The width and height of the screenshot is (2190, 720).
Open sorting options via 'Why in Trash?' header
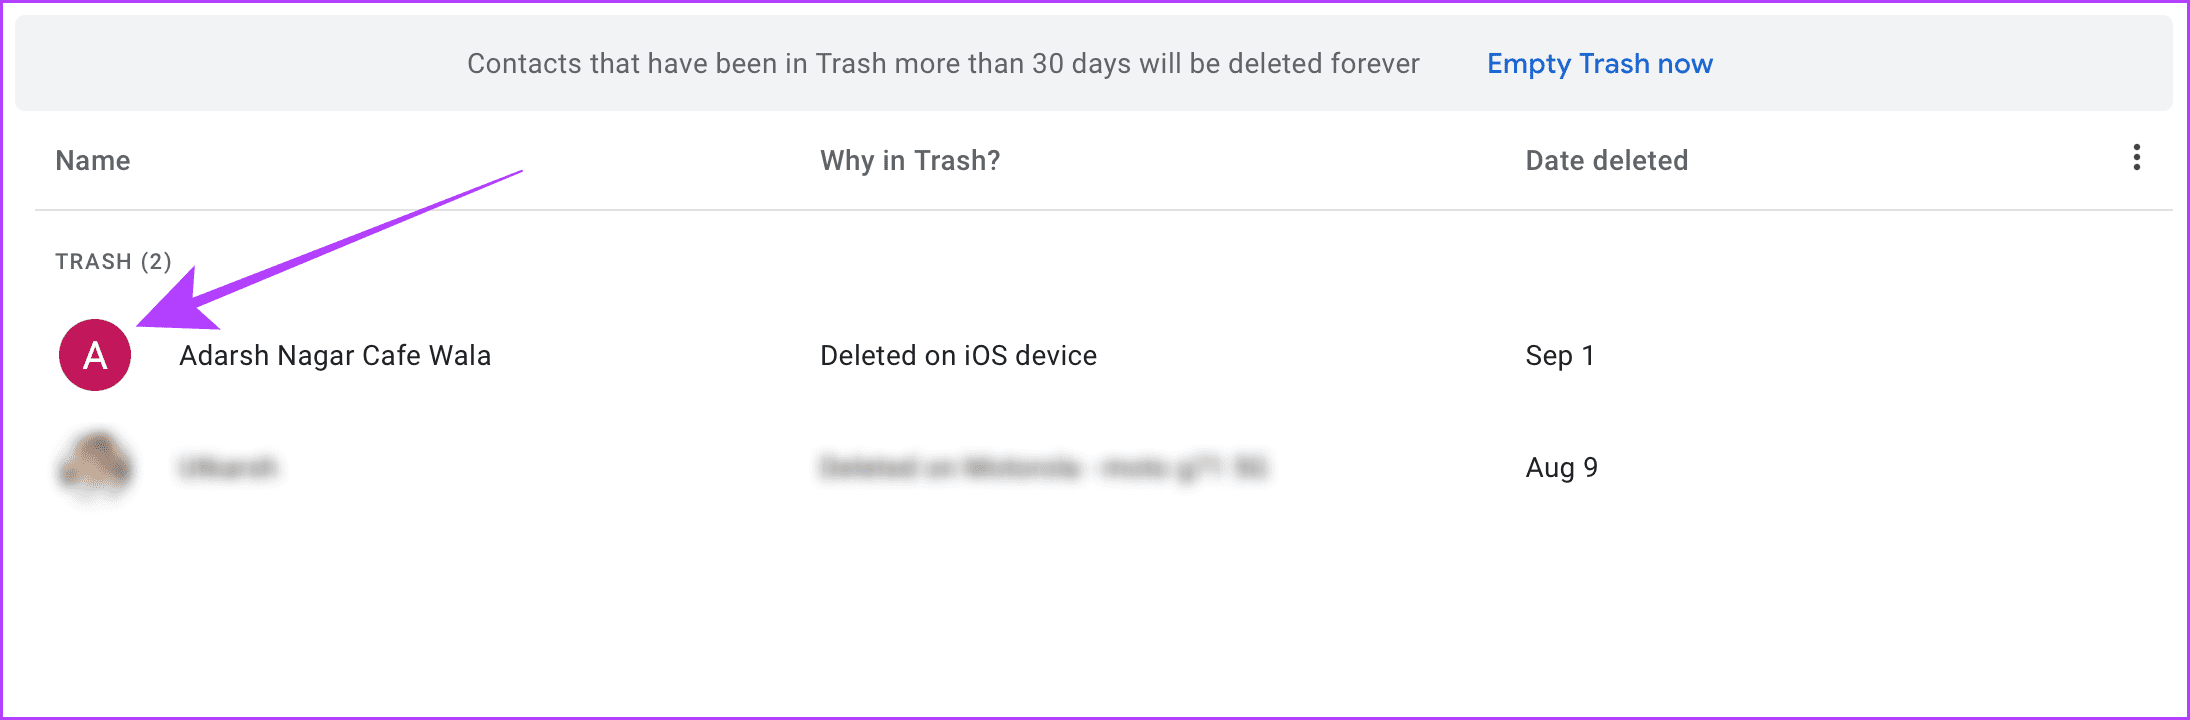(x=909, y=160)
